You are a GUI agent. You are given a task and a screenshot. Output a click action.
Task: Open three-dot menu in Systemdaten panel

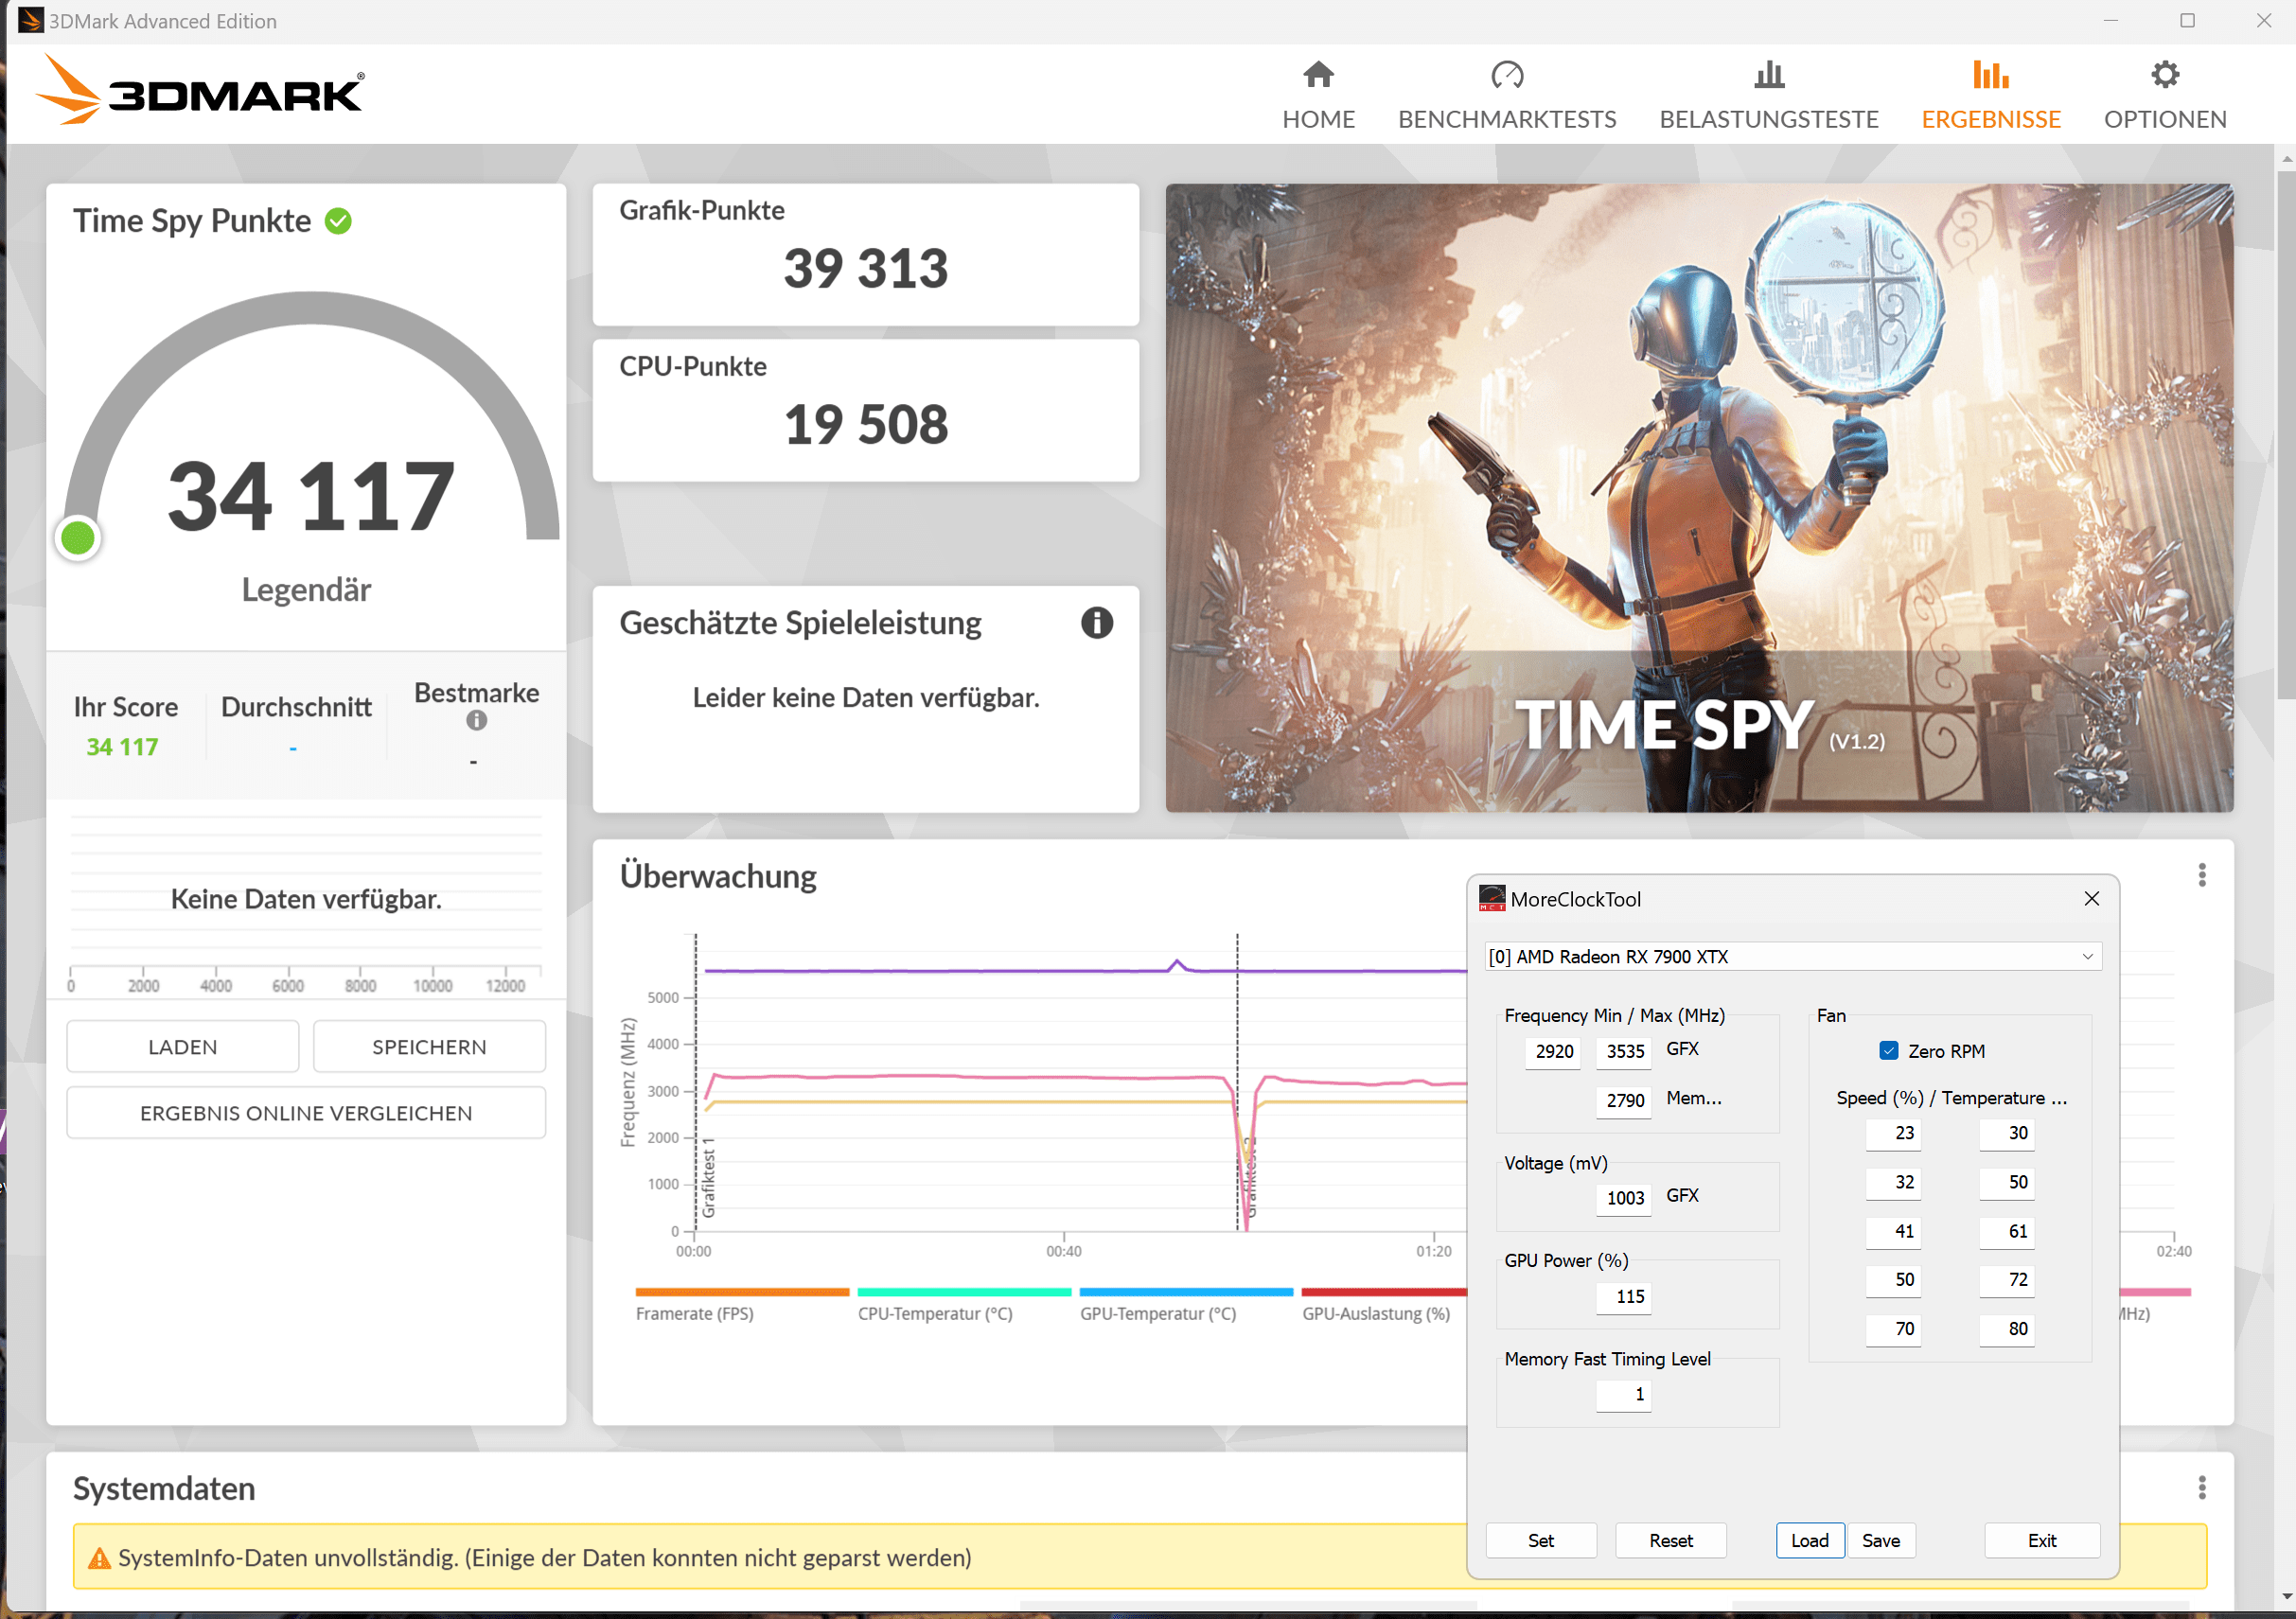point(2201,1488)
